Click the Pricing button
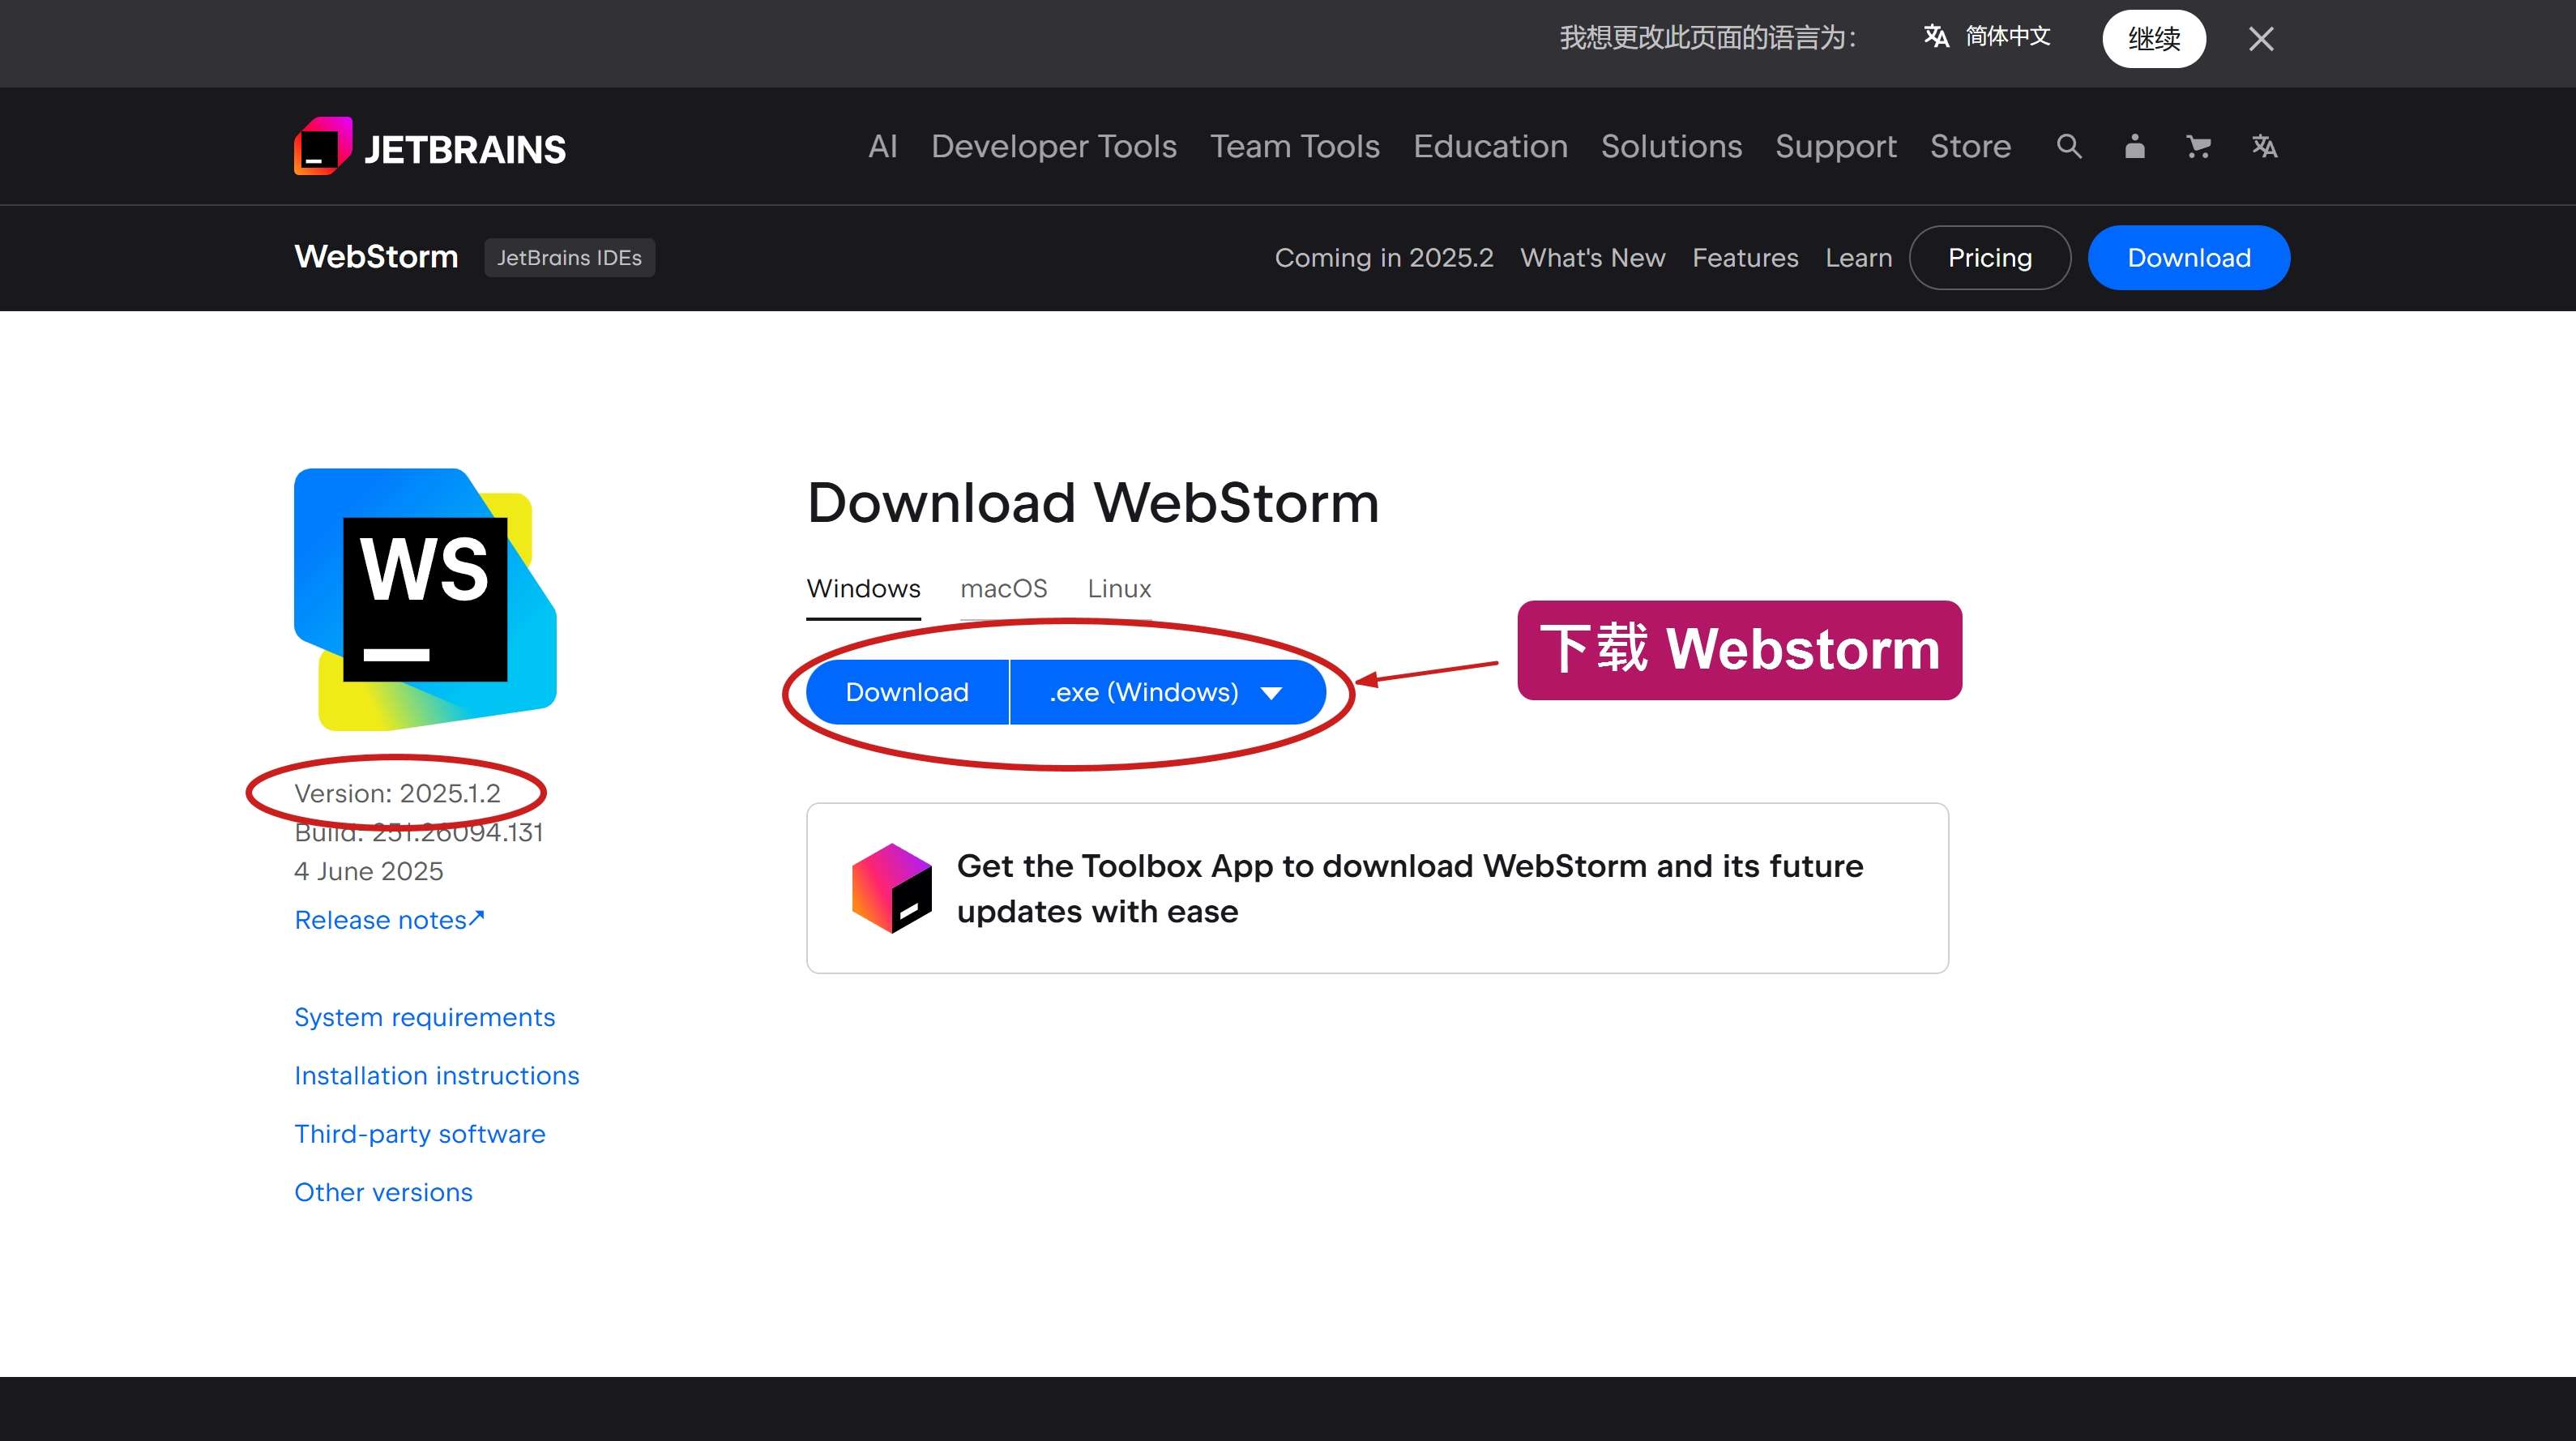The image size is (2576, 1441). (x=1990, y=258)
